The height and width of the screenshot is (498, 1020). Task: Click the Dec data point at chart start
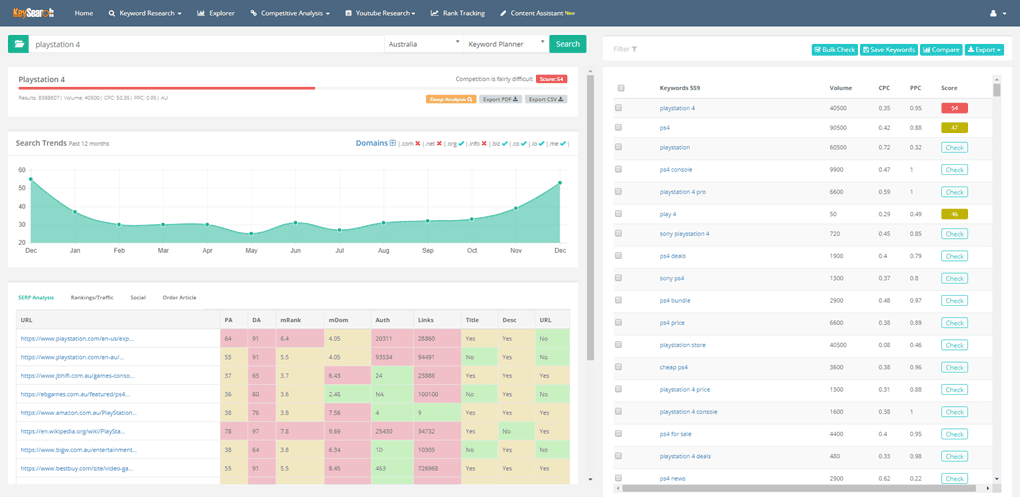[31, 179]
